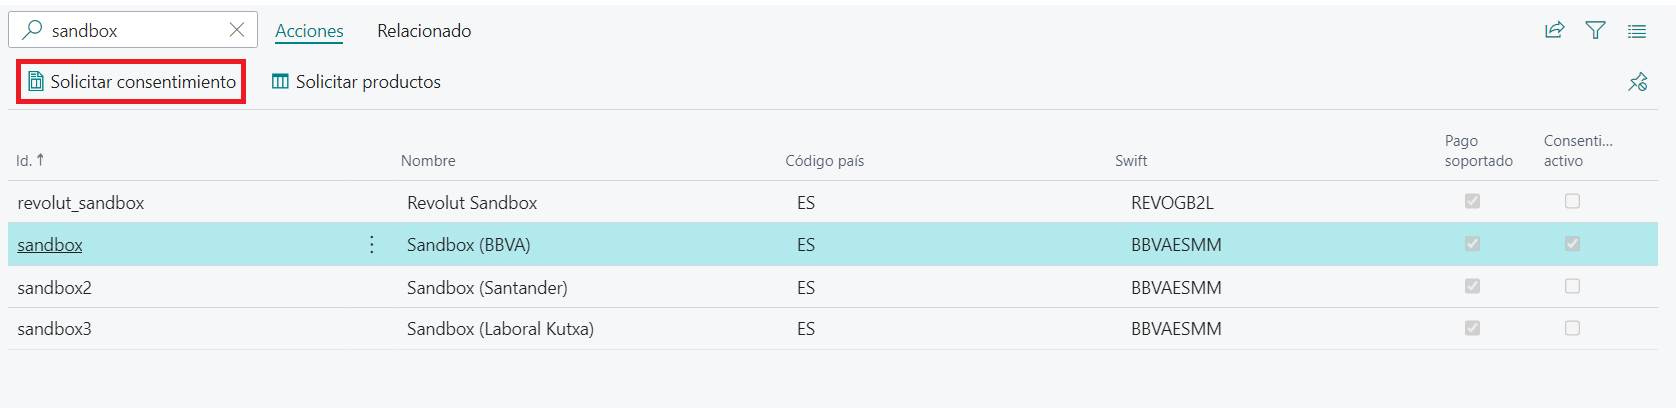This screenshot has width=1676, height=408.
Task: Open the sandbox Id. link
Action: [50, 245]
